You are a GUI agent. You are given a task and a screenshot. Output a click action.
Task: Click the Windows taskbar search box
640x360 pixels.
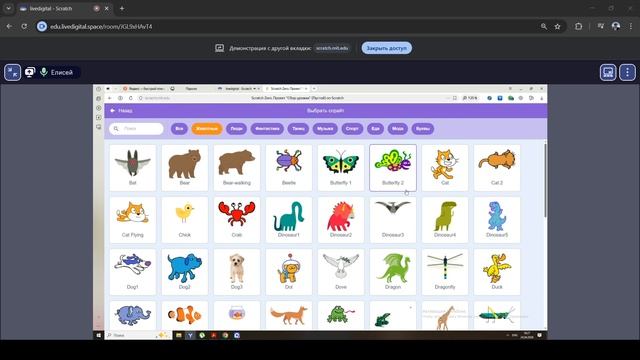(138, 335)
